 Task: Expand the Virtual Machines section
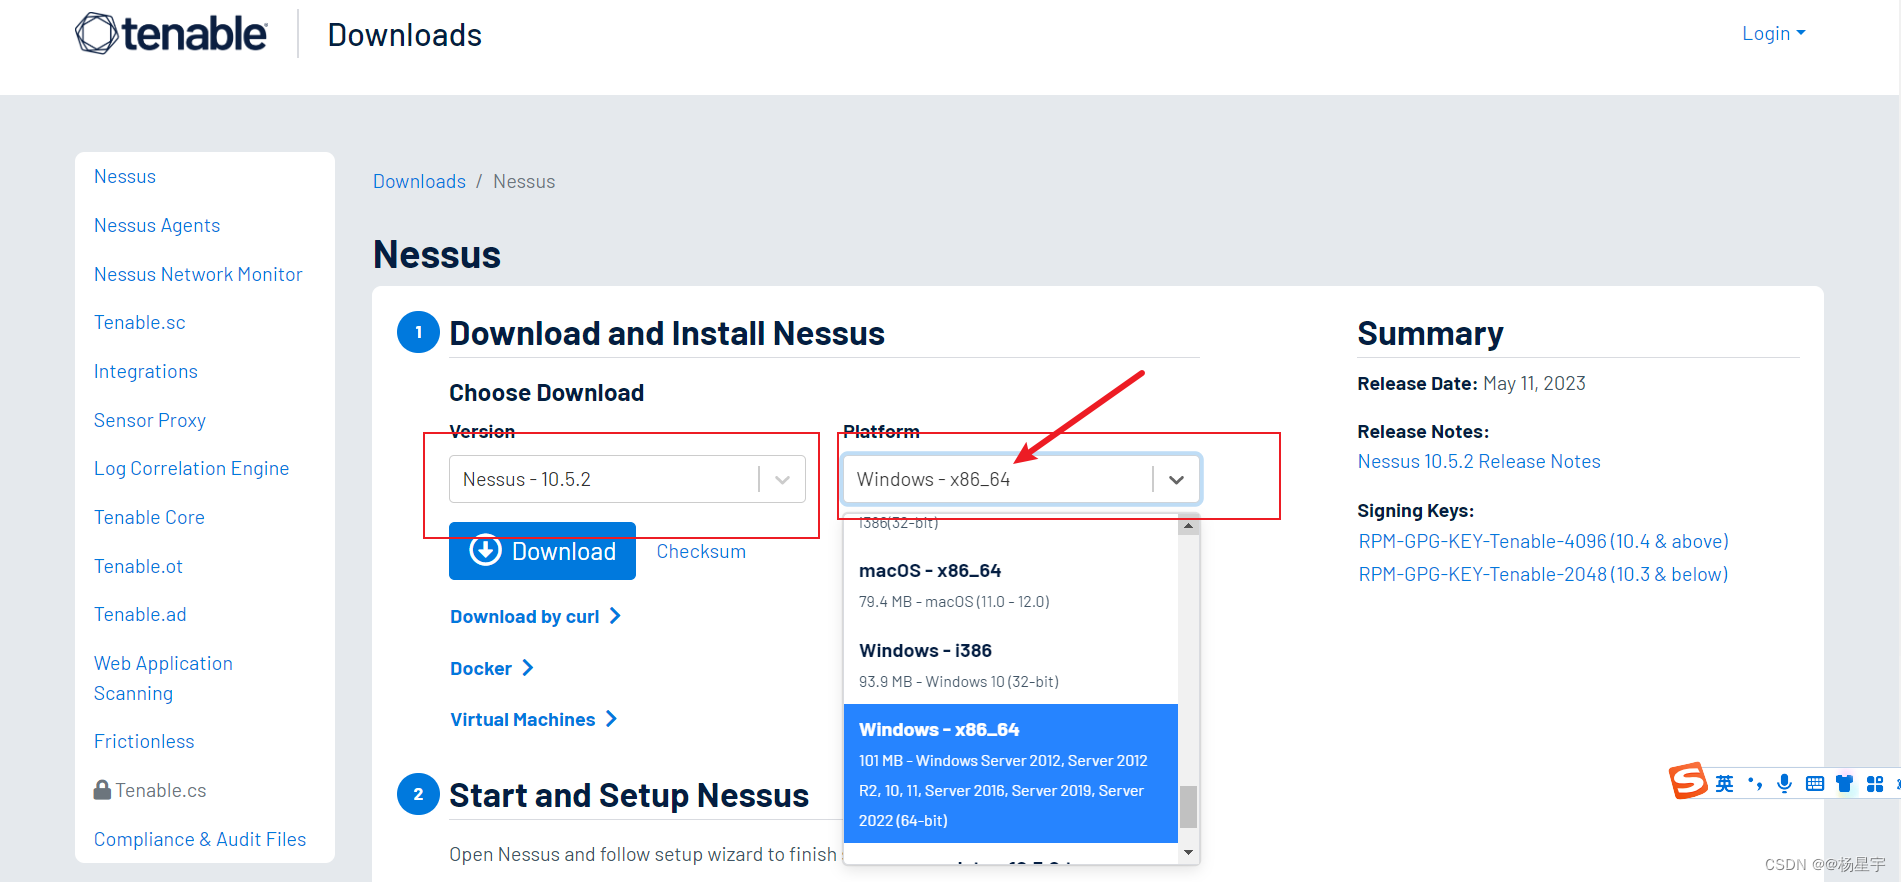[x=533, y=719]
